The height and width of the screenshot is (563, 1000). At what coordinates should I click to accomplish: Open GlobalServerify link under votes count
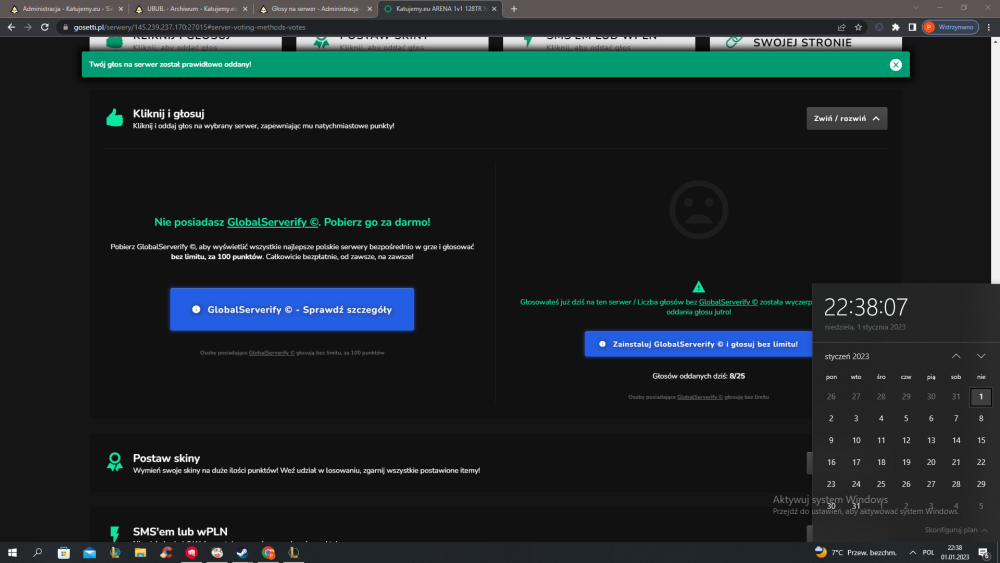700,397
